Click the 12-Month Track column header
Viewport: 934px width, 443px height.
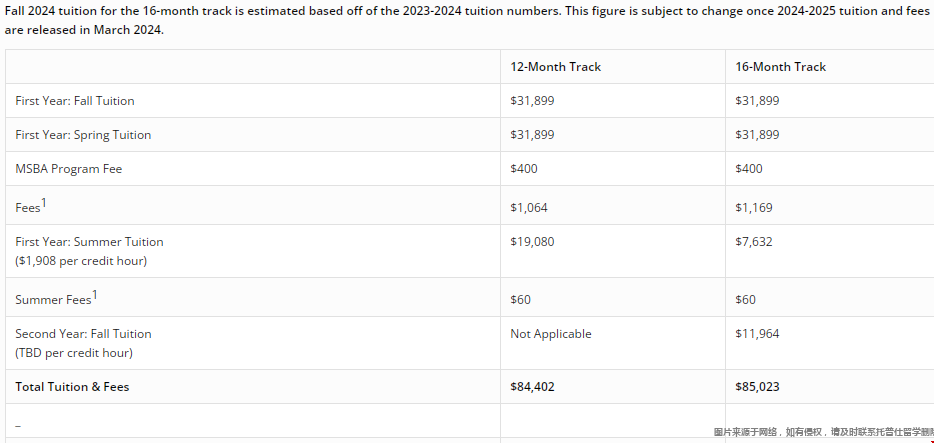point(555,67)
